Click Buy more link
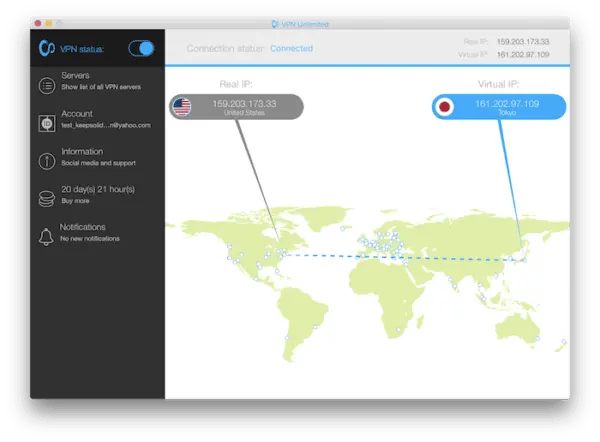This screenshot has height=442, width=600. (x=75, y=201)
